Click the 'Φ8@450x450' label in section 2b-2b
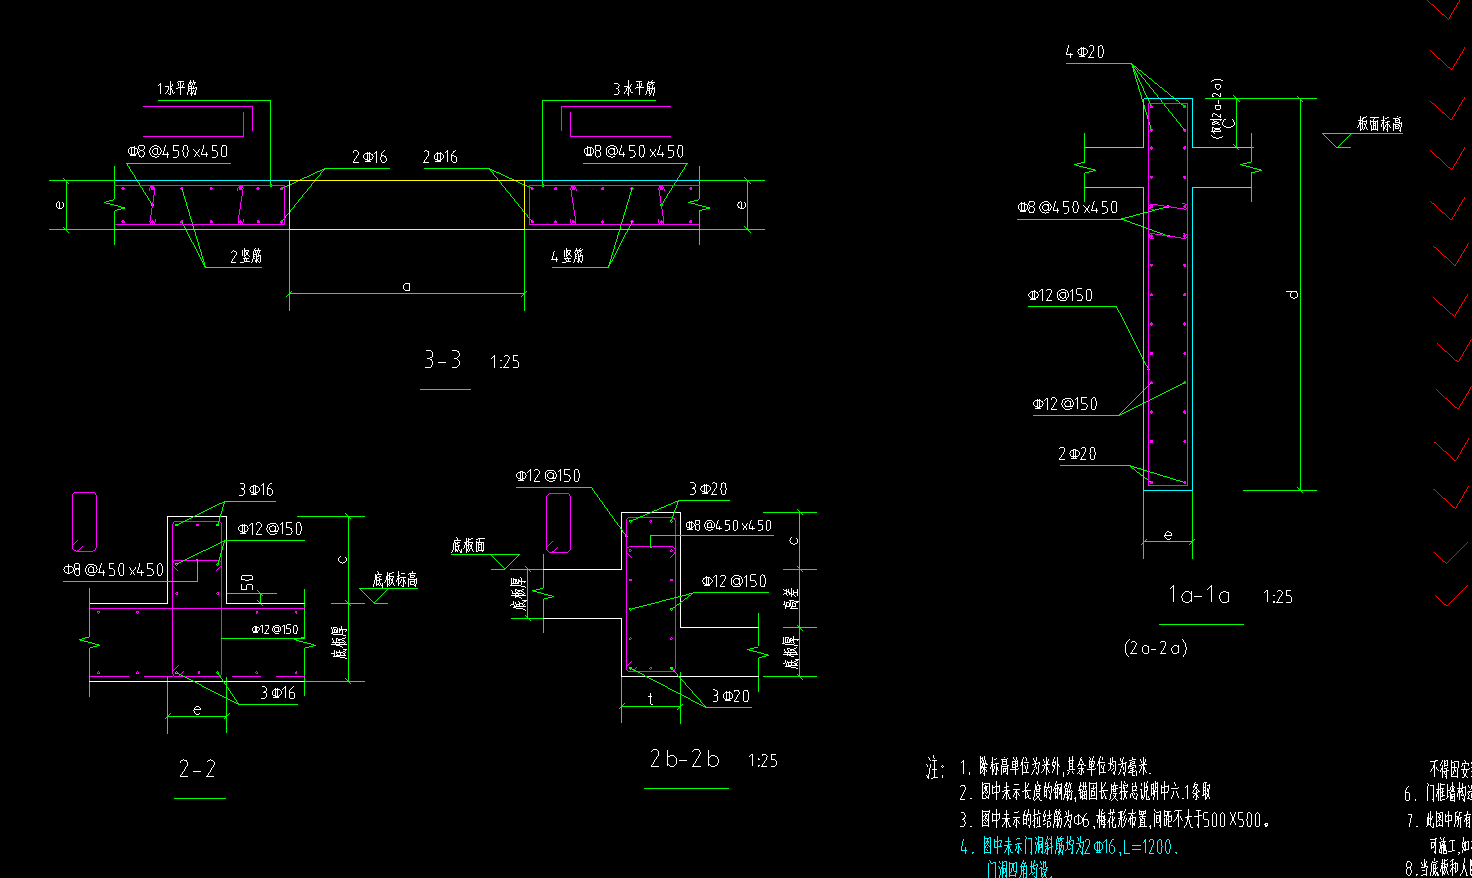The height and width of the screenshot is (878, 1472). [x=728, y=525]
